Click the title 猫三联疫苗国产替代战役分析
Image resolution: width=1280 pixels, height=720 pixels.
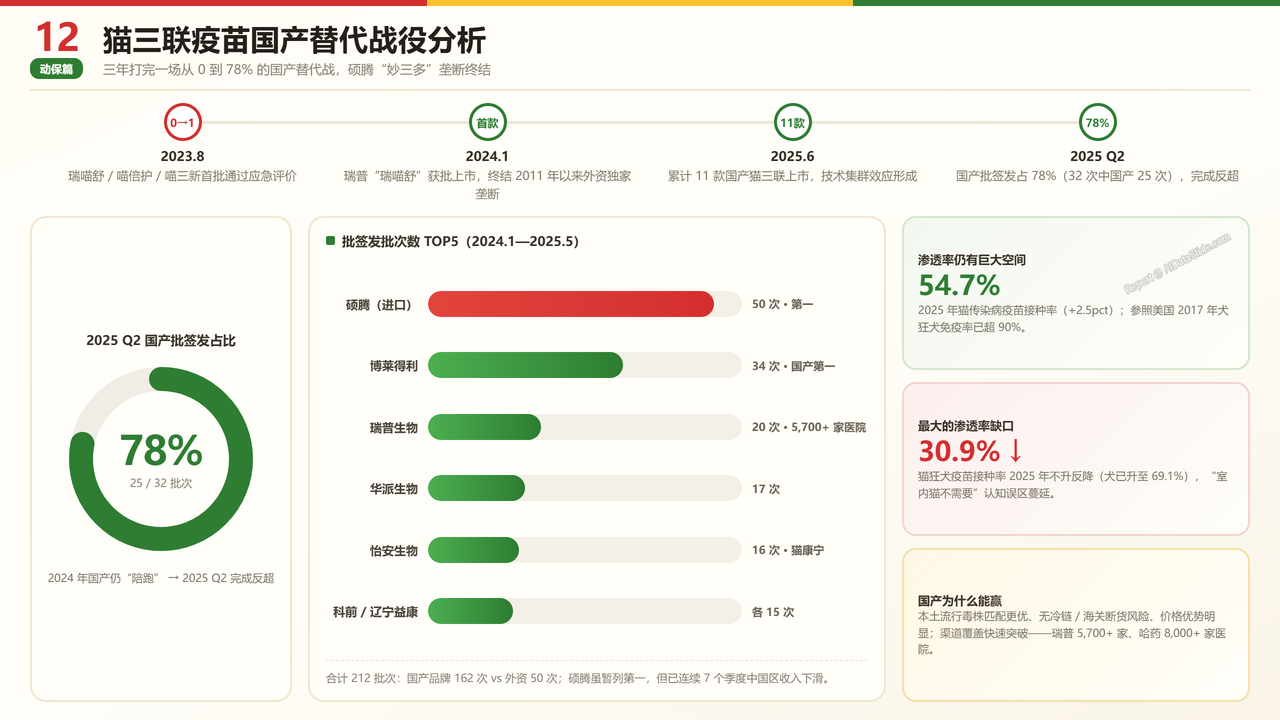294,40
